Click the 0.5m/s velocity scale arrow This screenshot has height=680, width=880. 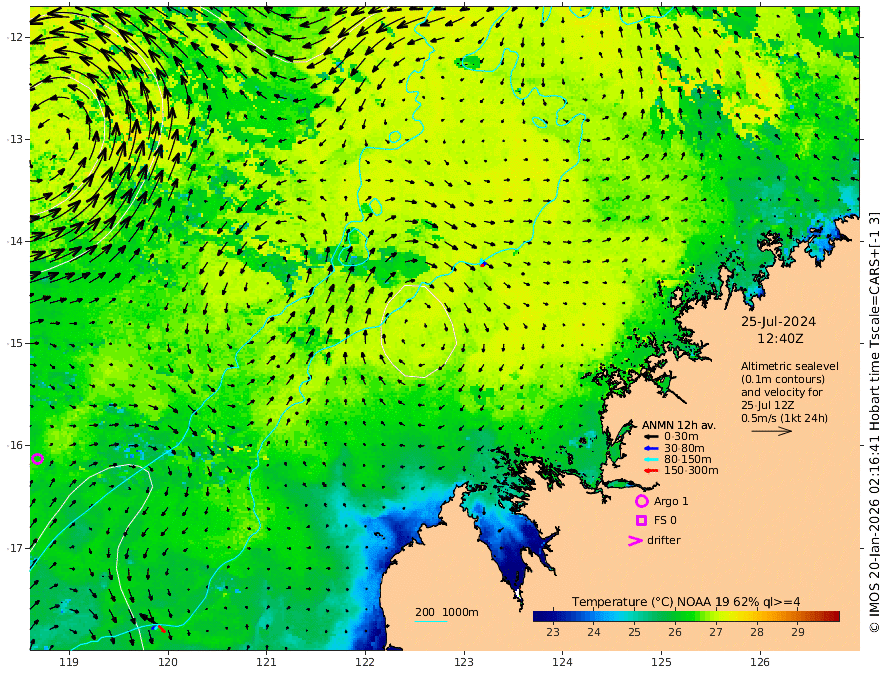772,431
